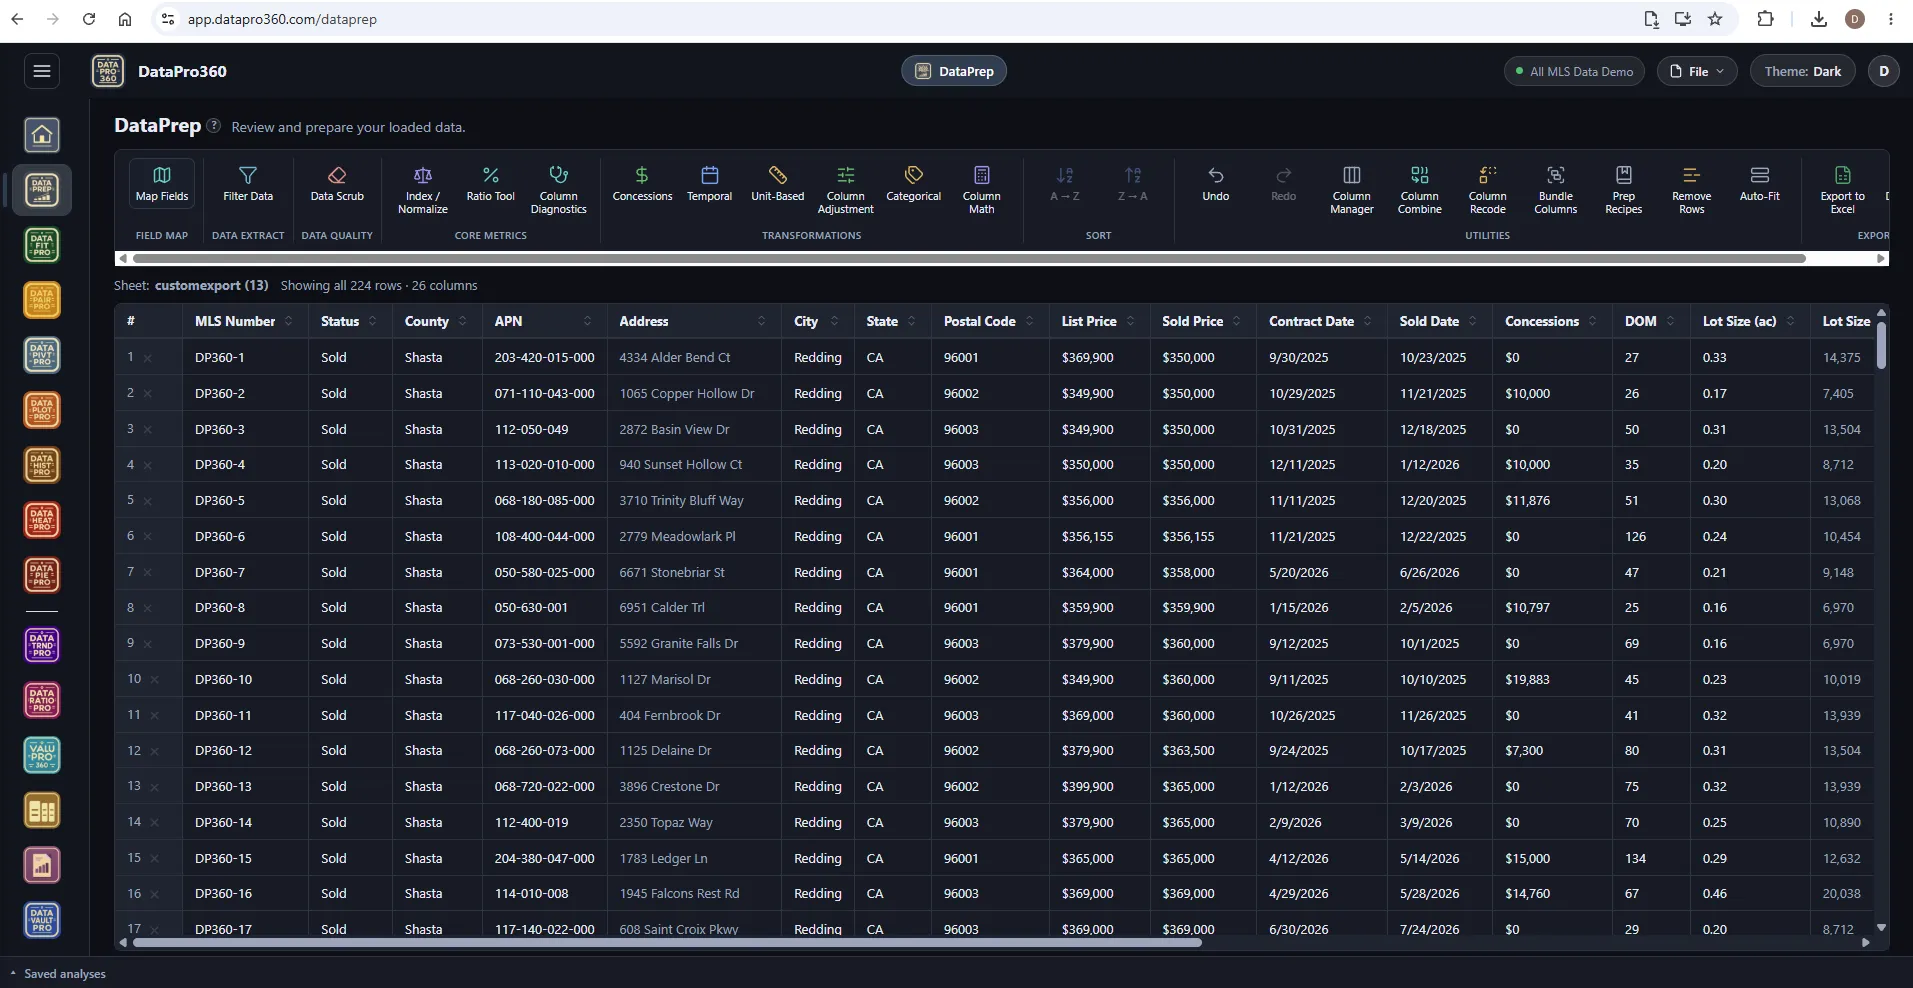The image size is (1913, 988).
Task: Show the DataPrep help tooltip icon
Action: pyautogui.click(x=213, y=126)
